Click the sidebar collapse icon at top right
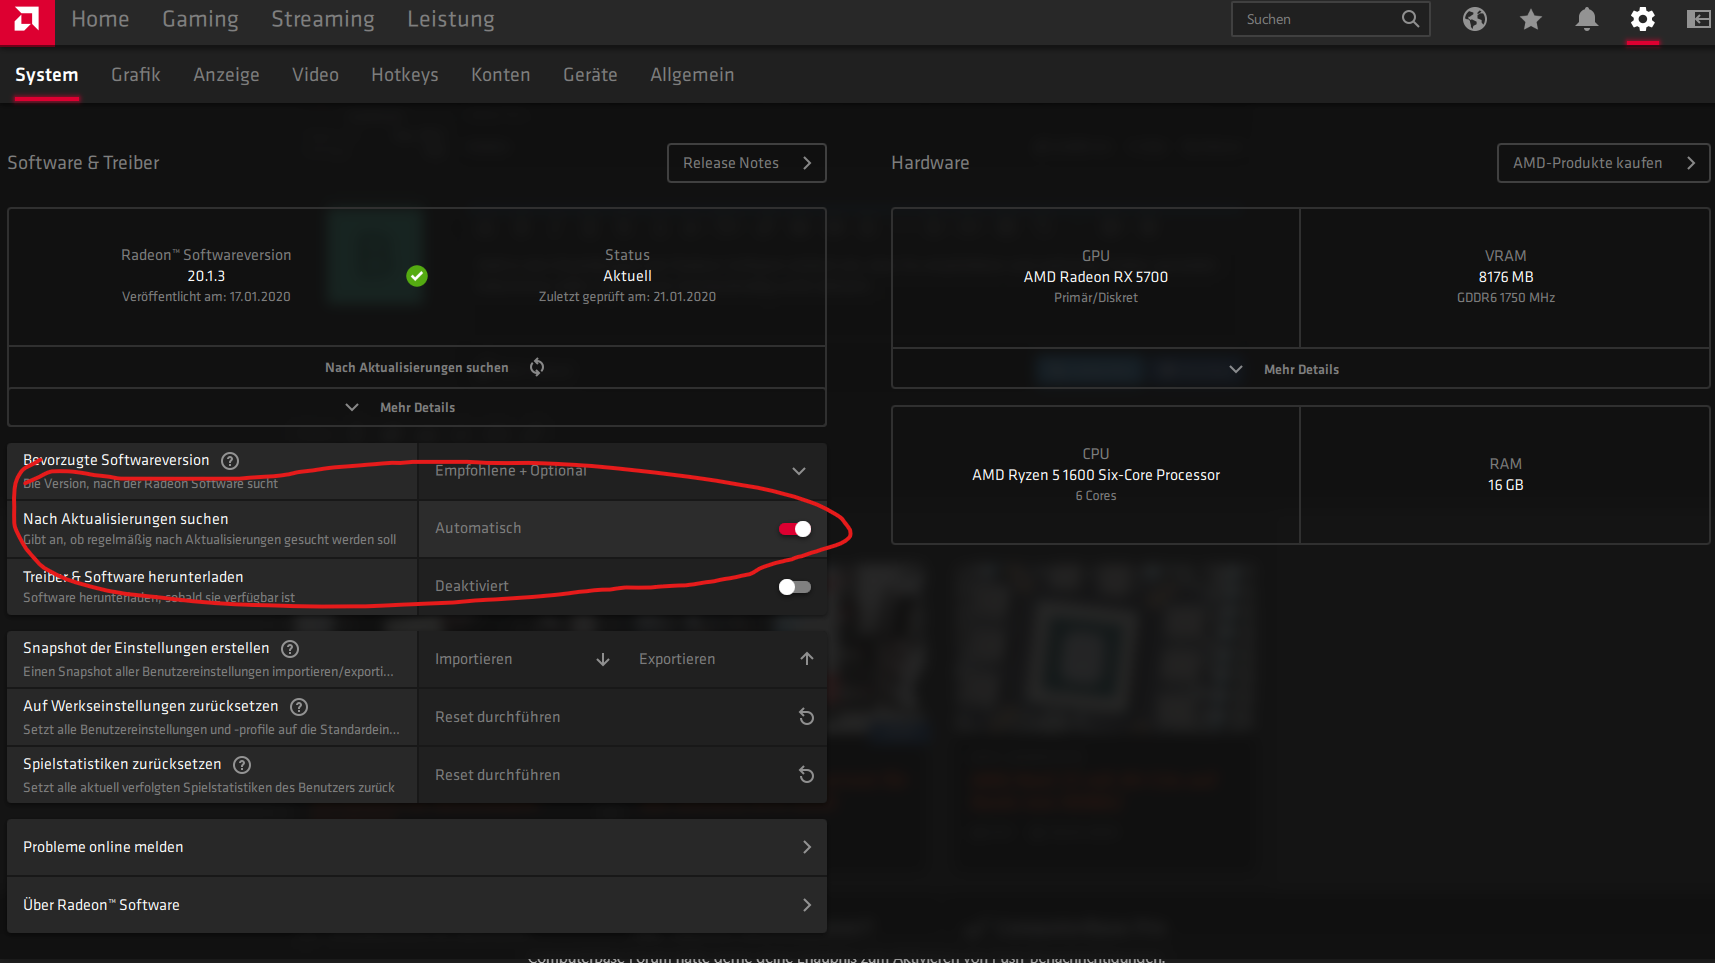The width and height of the screenshot is (1715, 963). 1698,19
